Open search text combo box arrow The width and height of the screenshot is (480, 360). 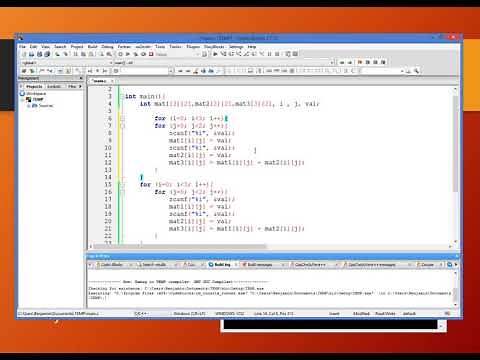coord(171,71)
